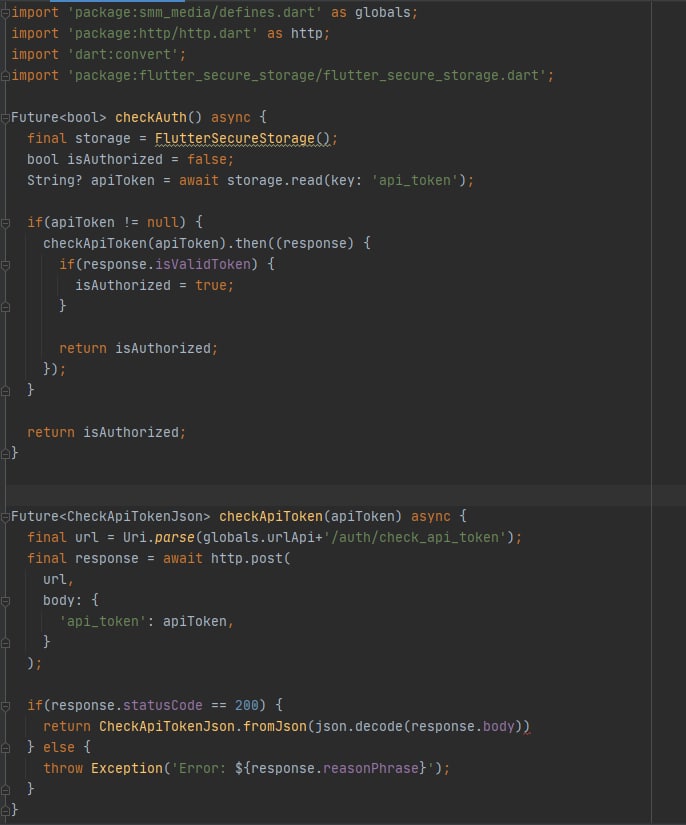
Task: Click fold end marker closing checkAuth function
Action: (5, 453)
